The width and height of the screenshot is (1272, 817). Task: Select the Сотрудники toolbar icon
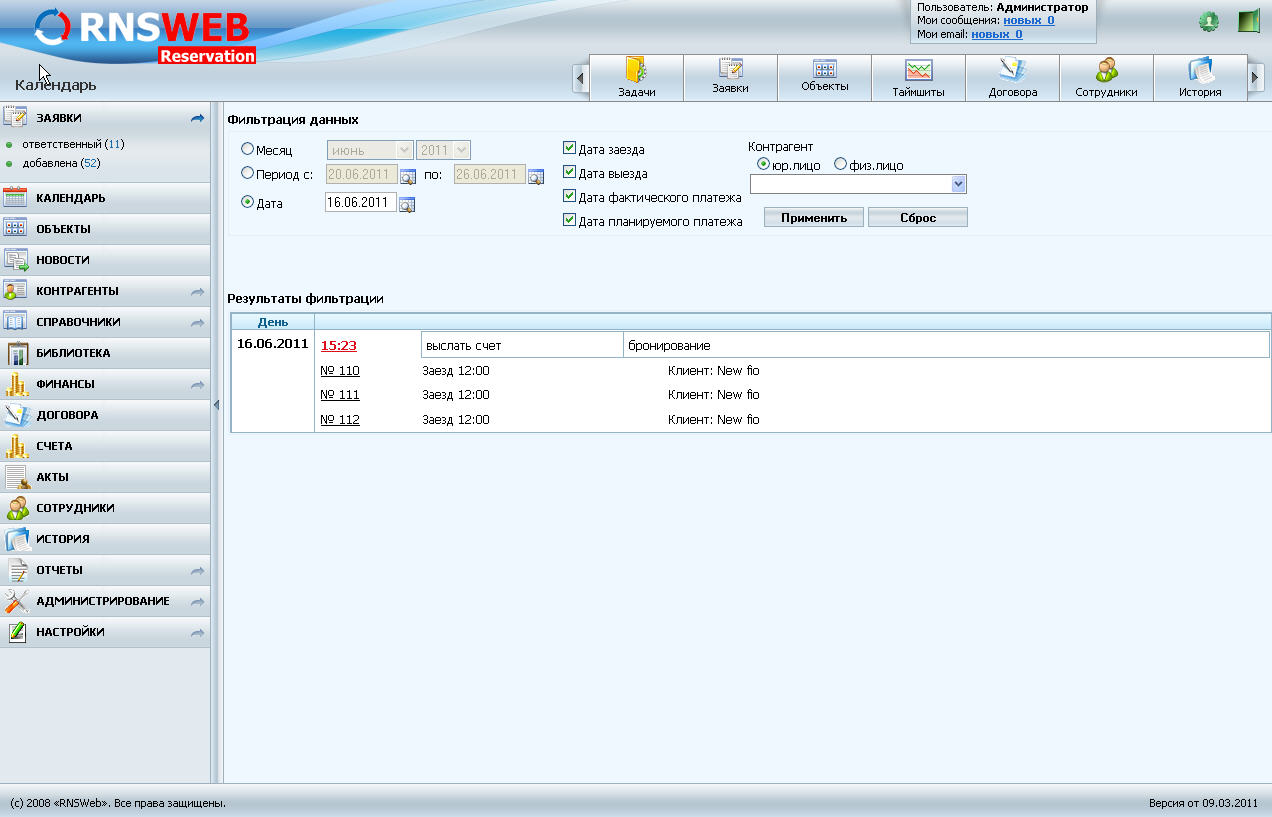coord(1106,76)
